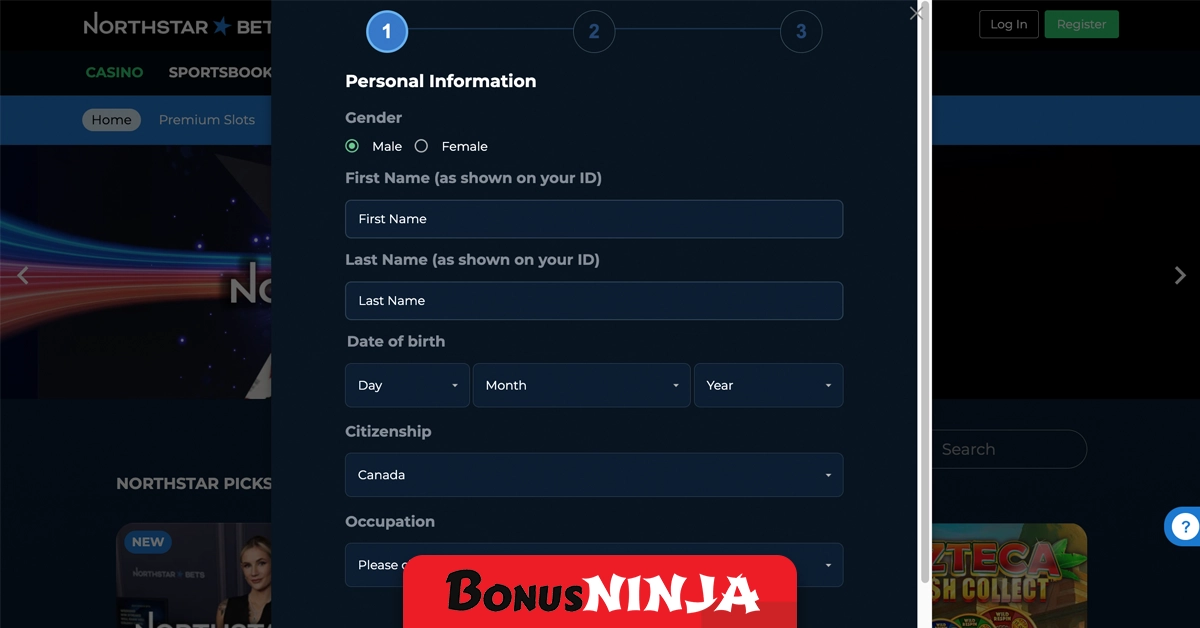Viewport: 1200px width, 628px height.
Task: Open the Year of birth dropdown
Action: [768, 385]
